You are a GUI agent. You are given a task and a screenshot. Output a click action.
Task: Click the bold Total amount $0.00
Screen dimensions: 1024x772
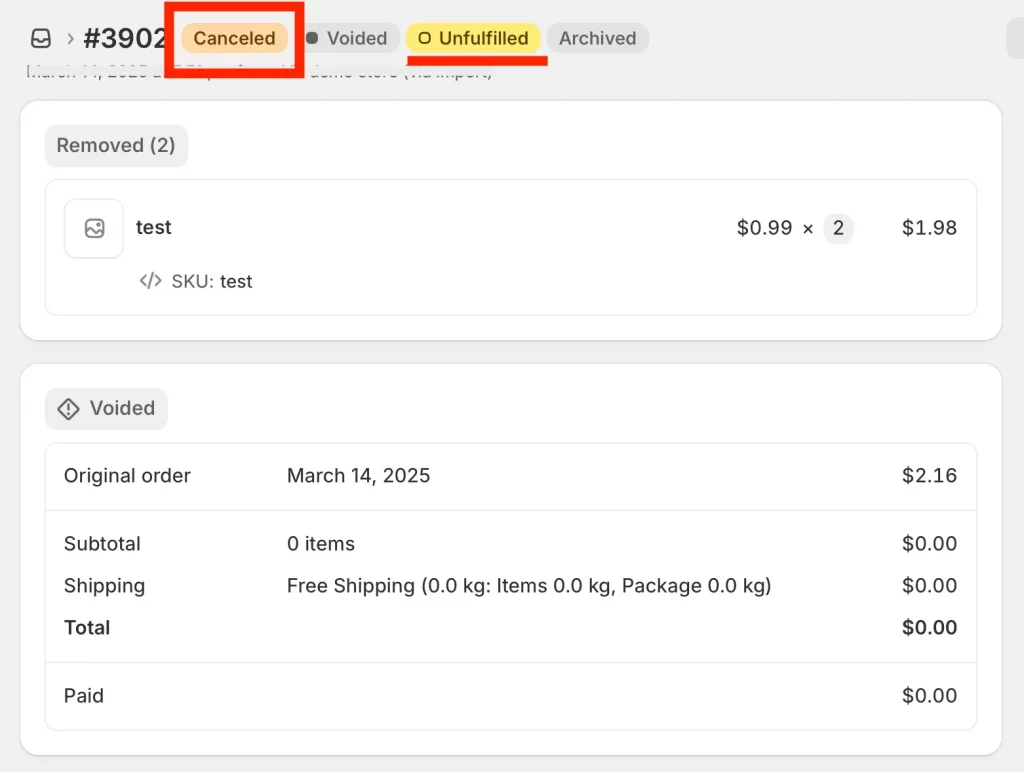(929, 628)
